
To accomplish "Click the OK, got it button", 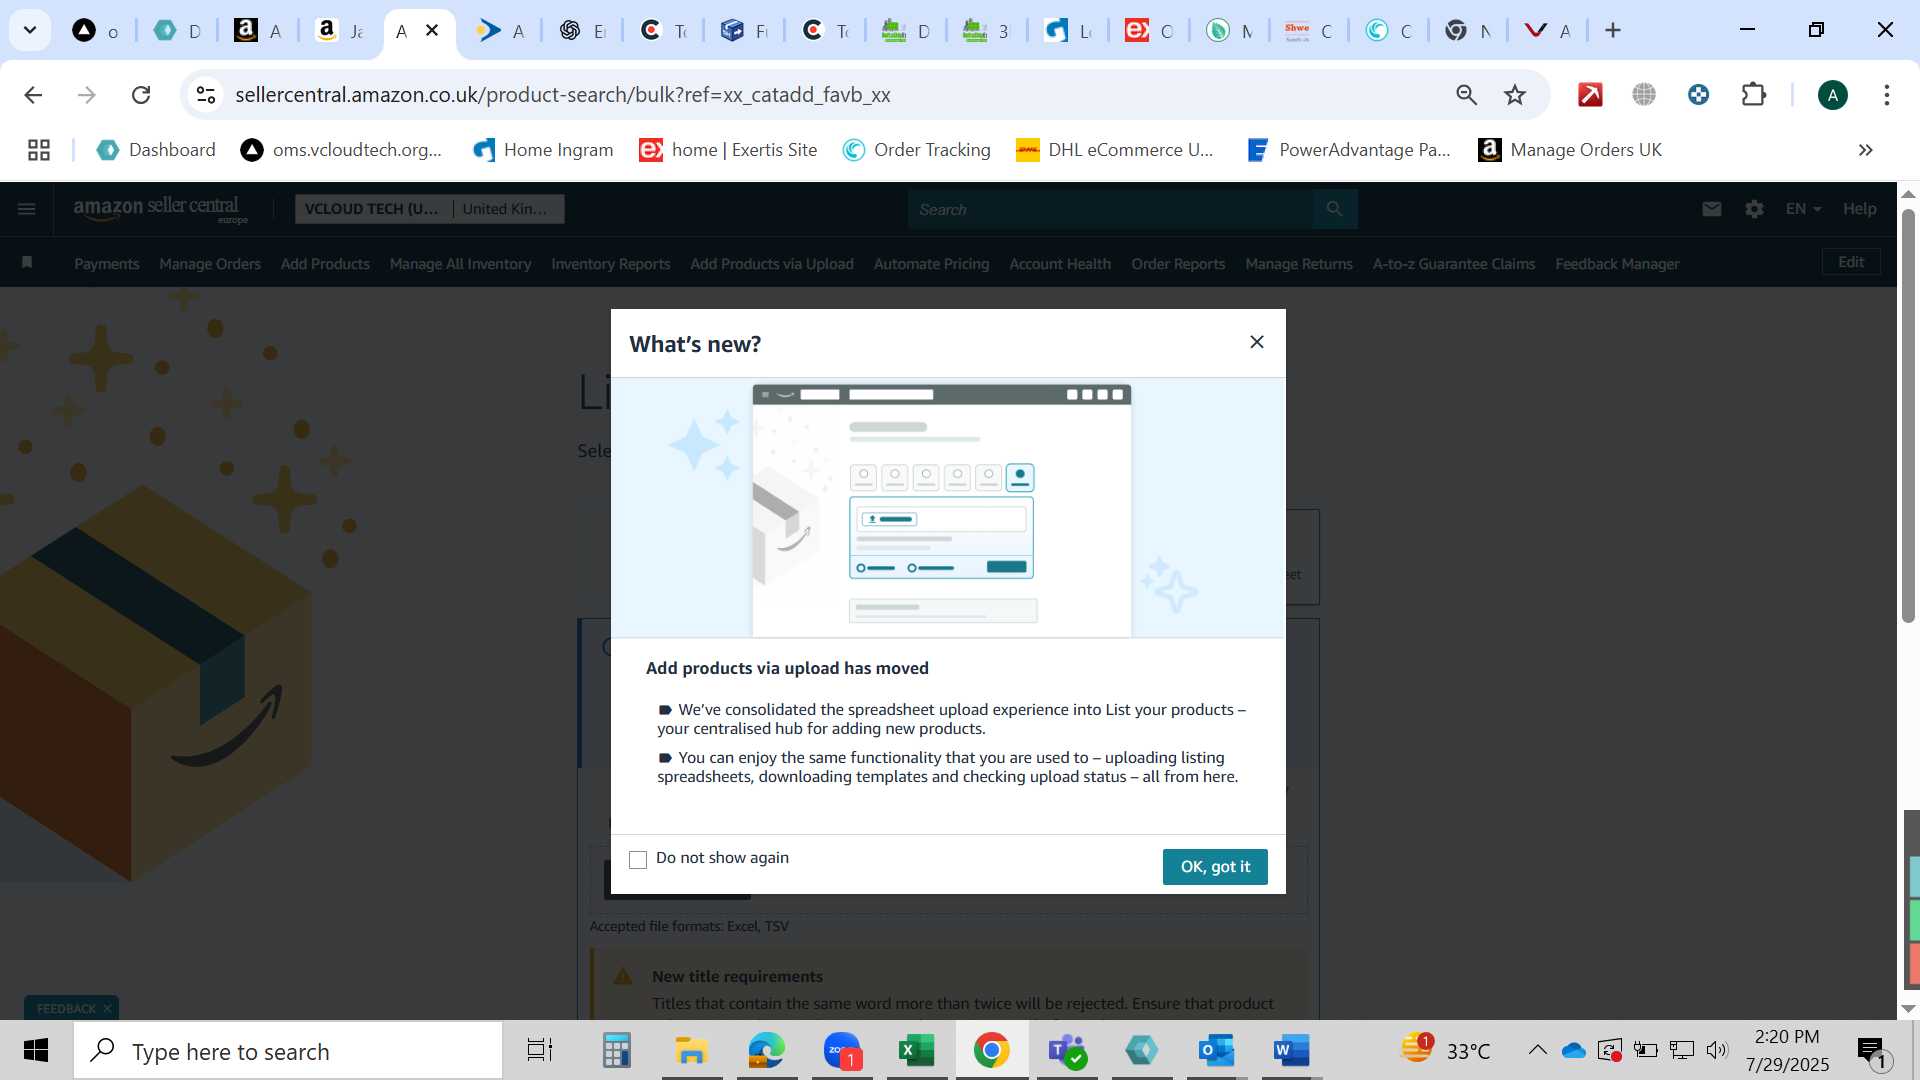I will point(1215,867).
